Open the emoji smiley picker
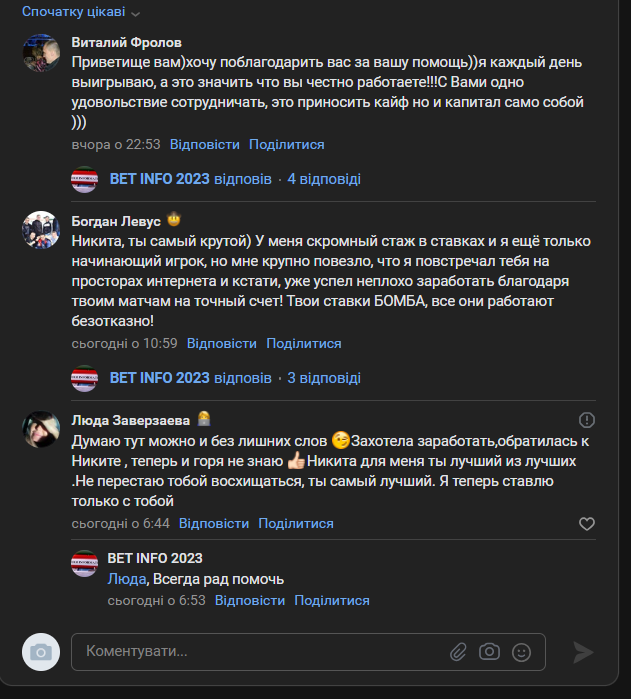 (521, 652)
